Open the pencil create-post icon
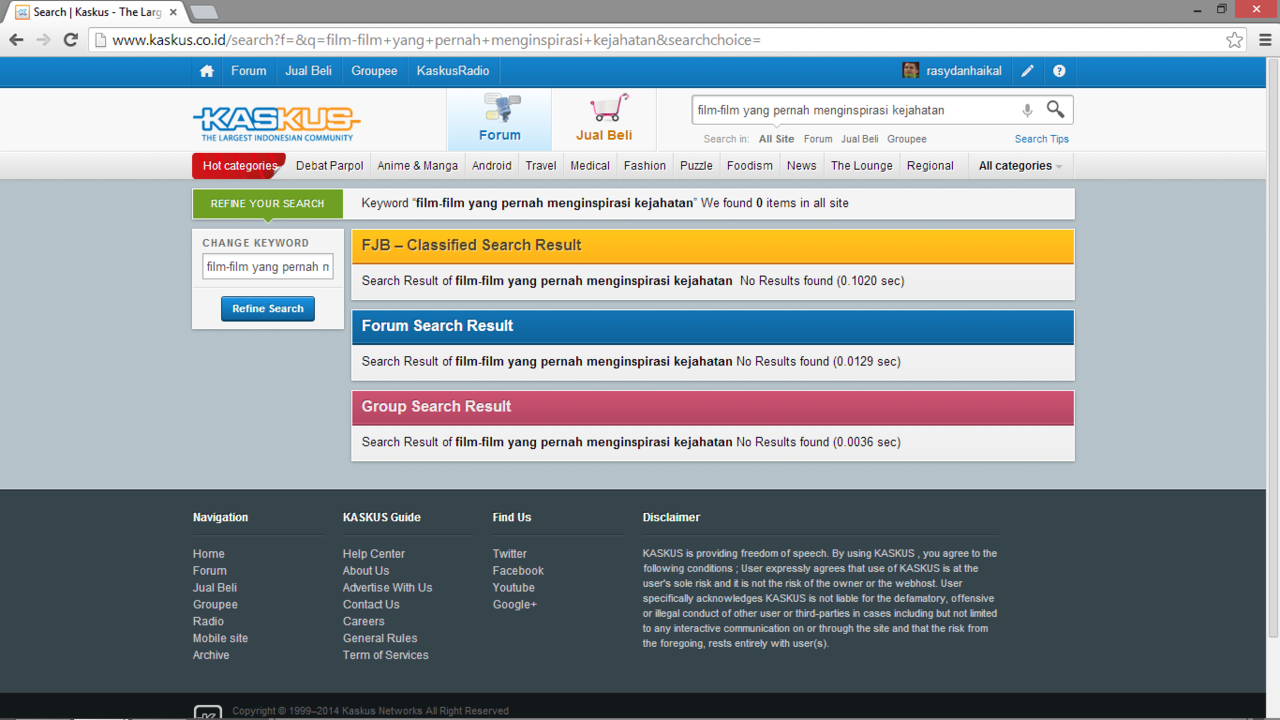Image resolution: width=1280 pixels, height=720 pixels. pyautogui.click(x=1027, y=71)
